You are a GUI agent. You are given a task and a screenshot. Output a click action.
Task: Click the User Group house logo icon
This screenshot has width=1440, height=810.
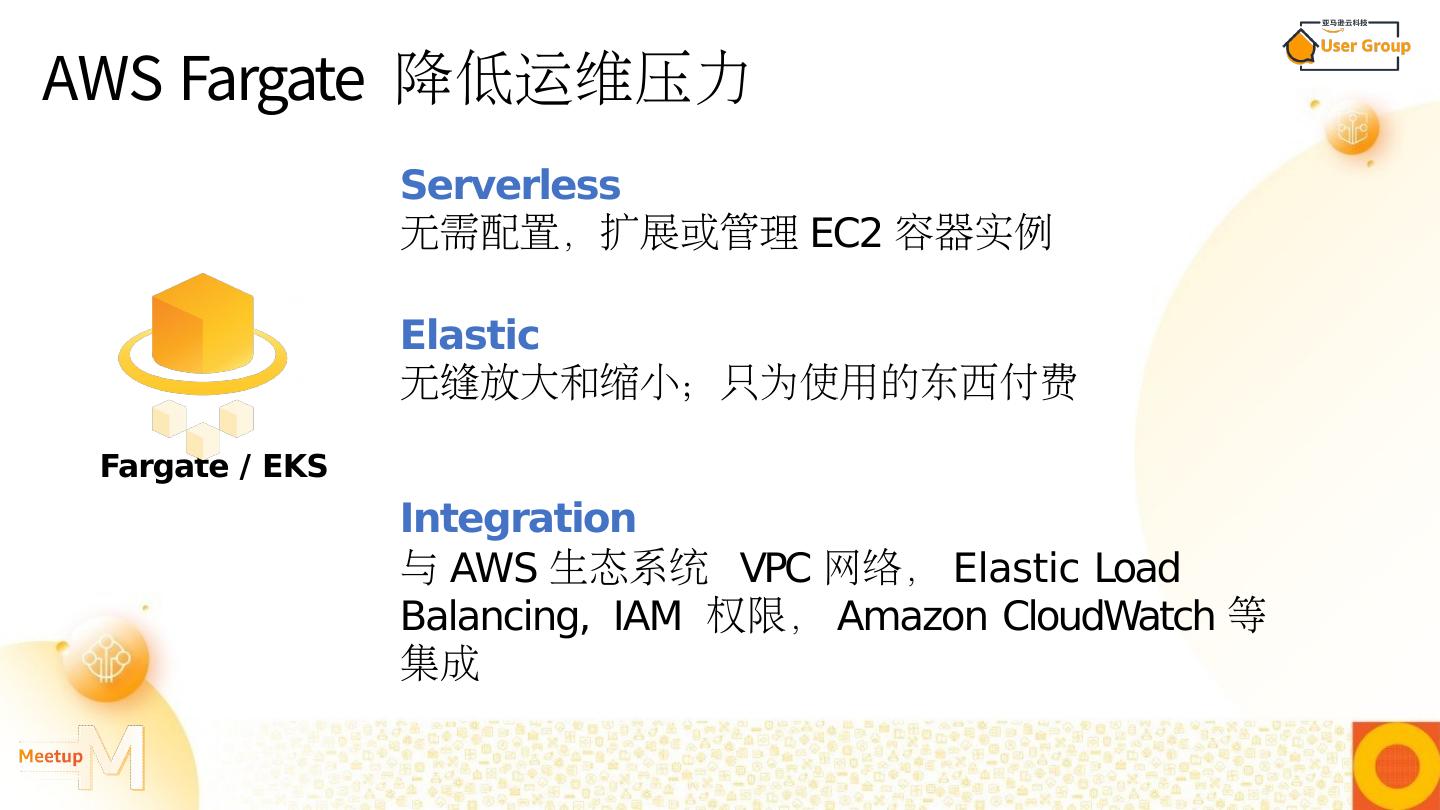(1300, 47)
